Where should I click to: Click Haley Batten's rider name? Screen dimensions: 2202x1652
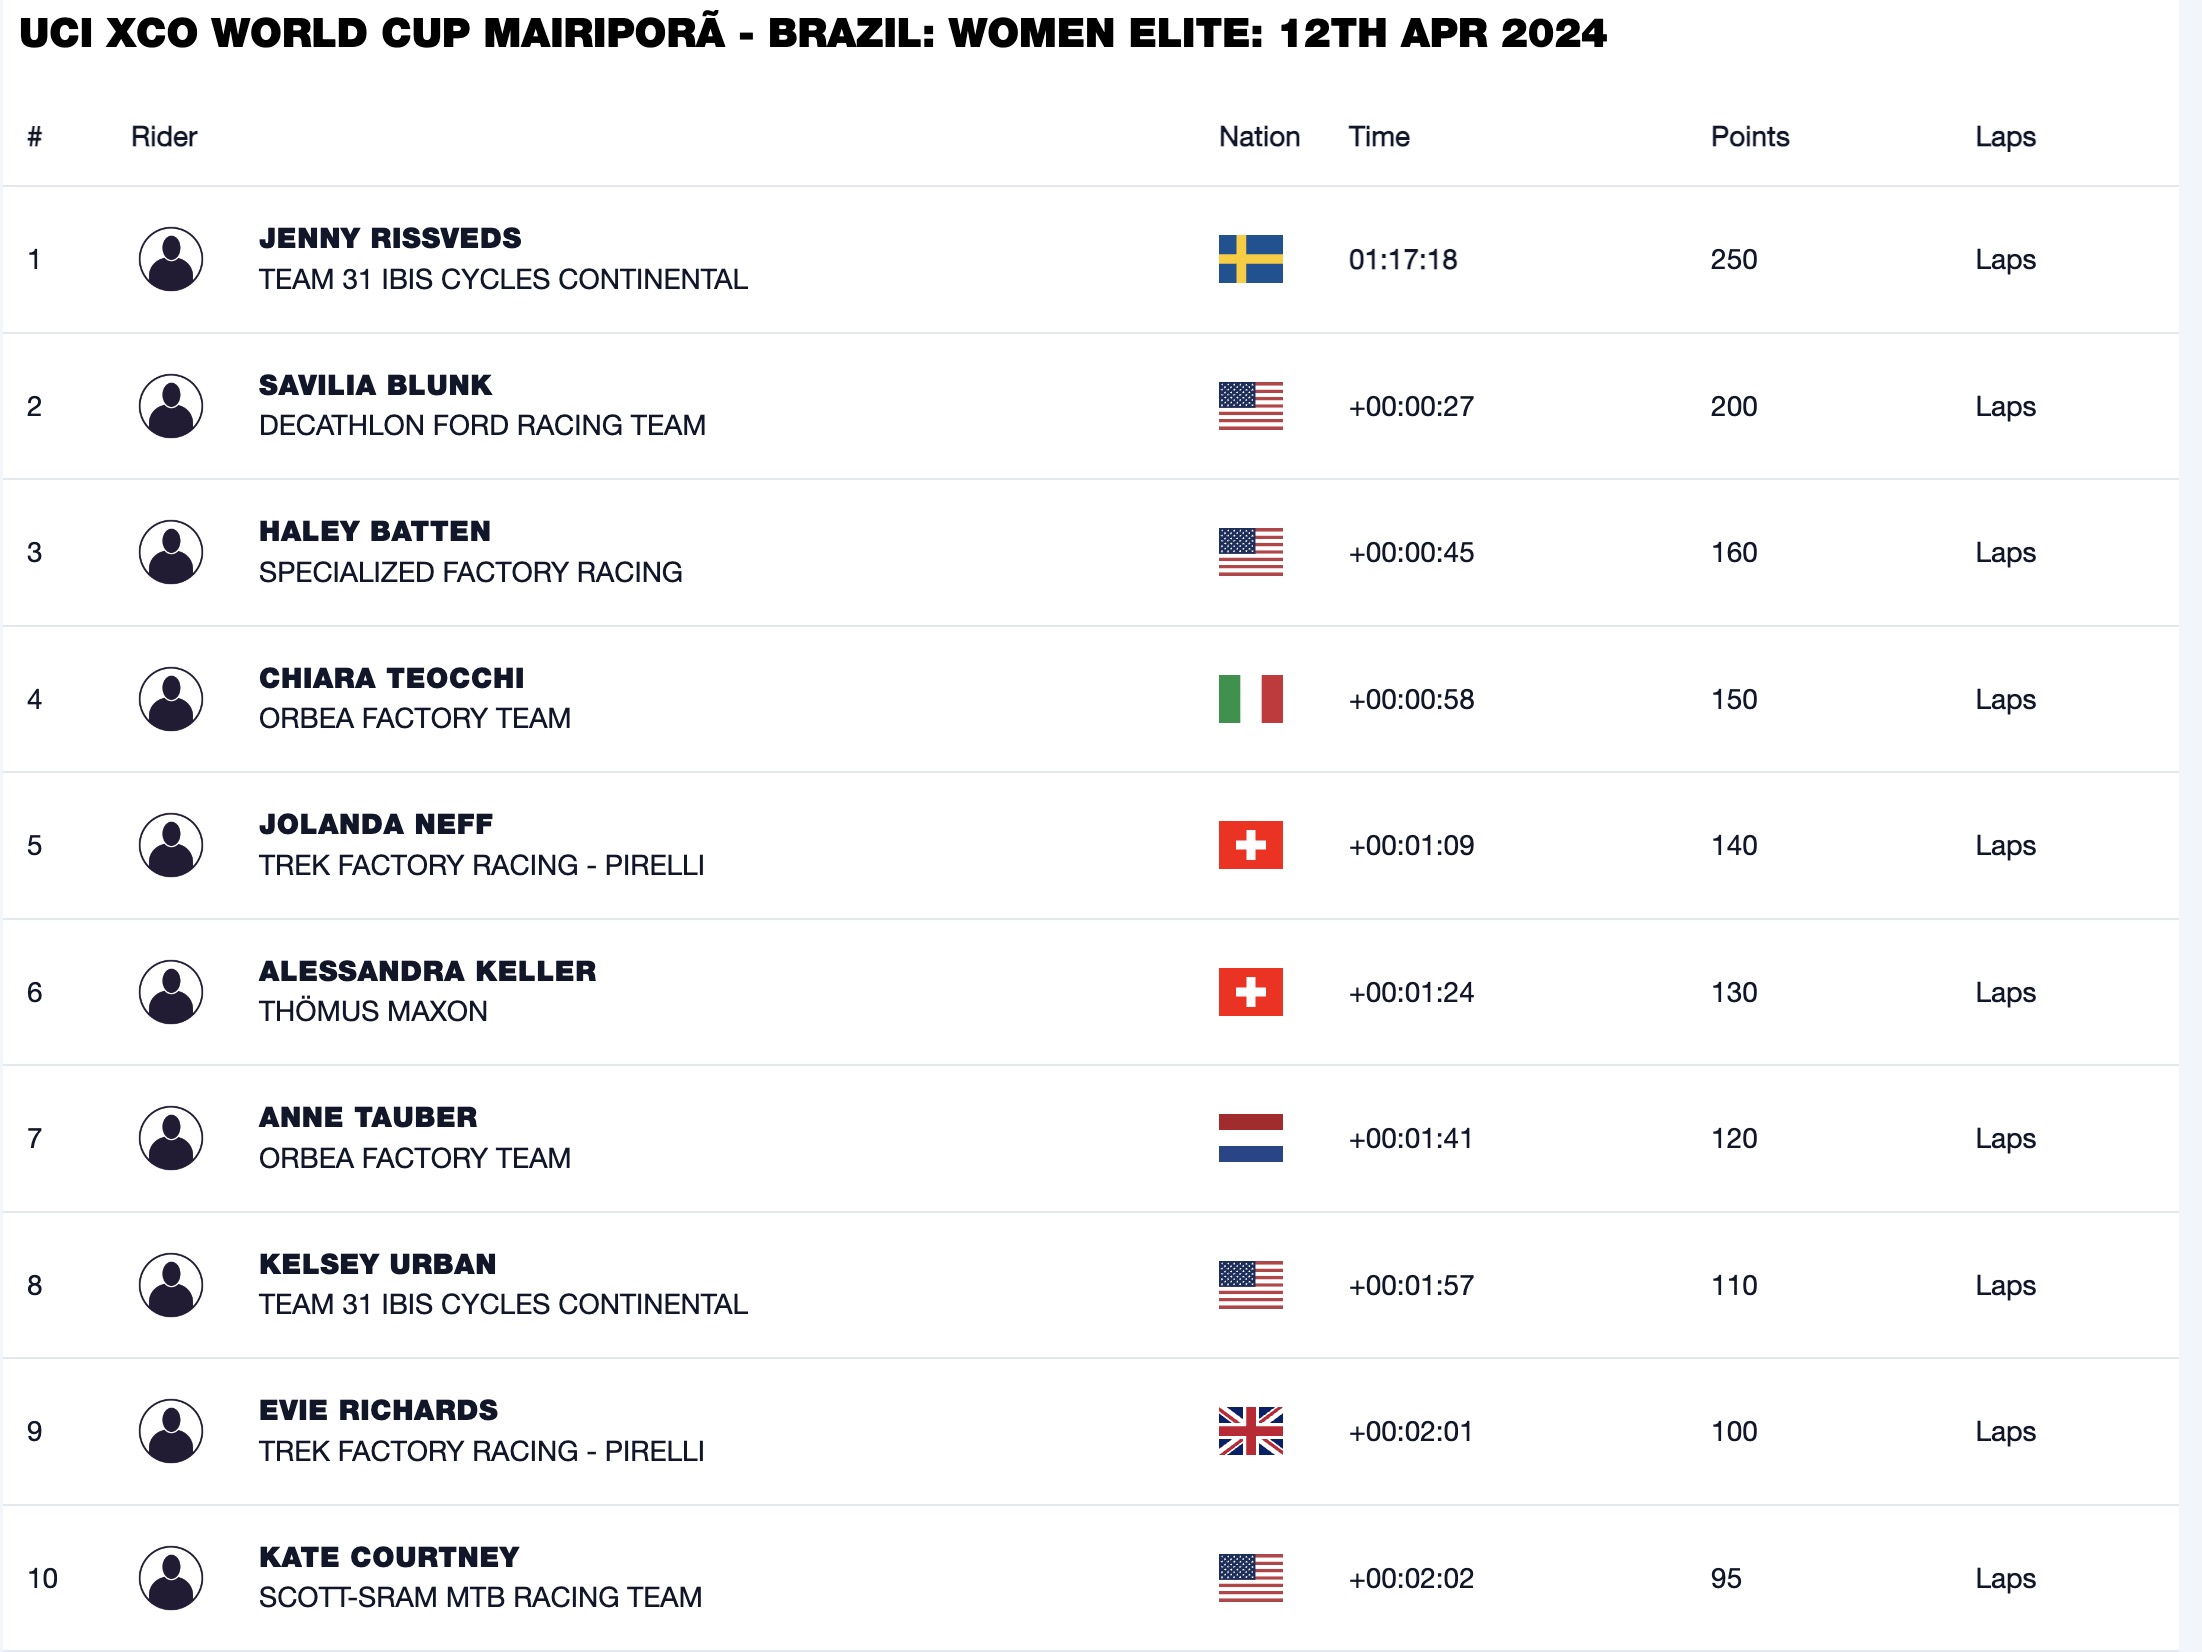(375, 531)
